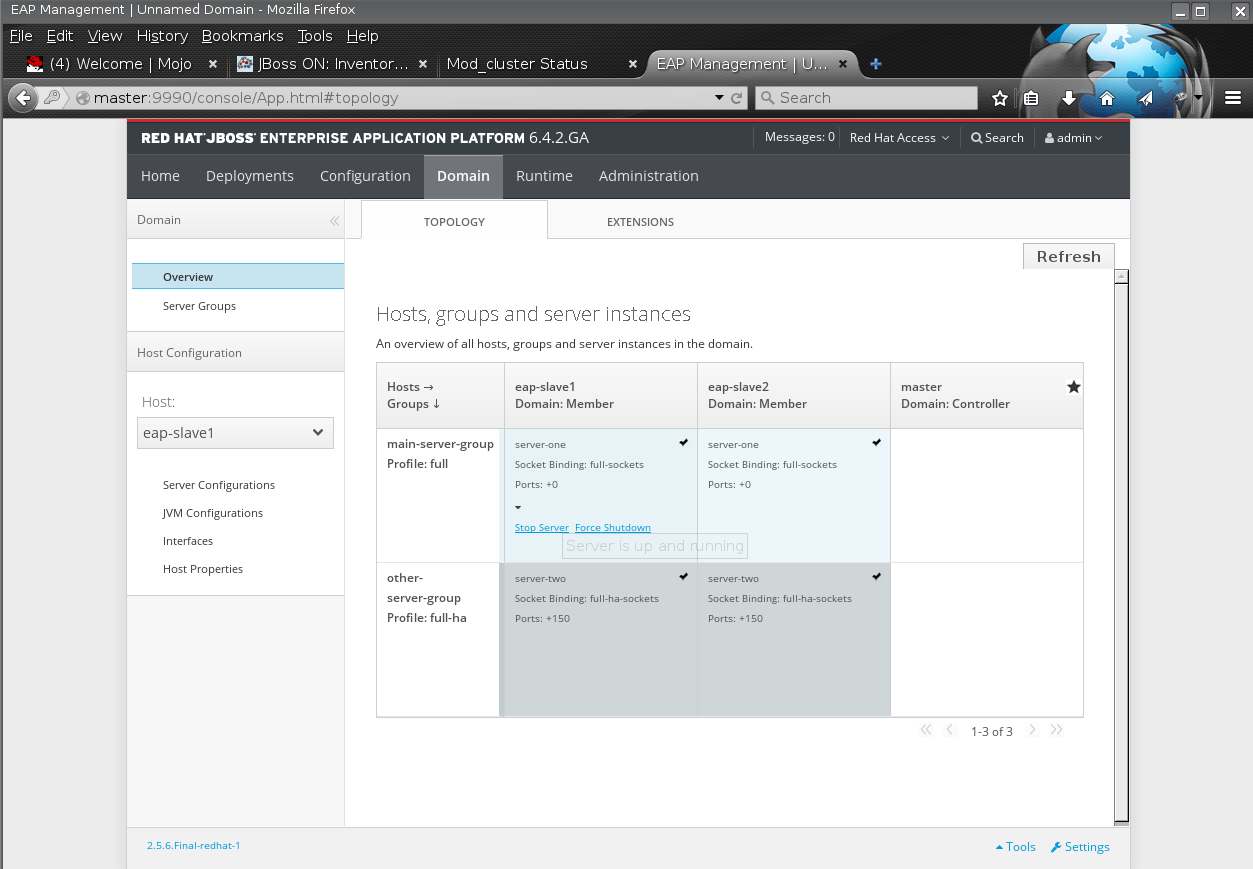This screenshot has height=869, width=1253.
Task: Click the last page double arrow in pager
Action: (1056, 730)
